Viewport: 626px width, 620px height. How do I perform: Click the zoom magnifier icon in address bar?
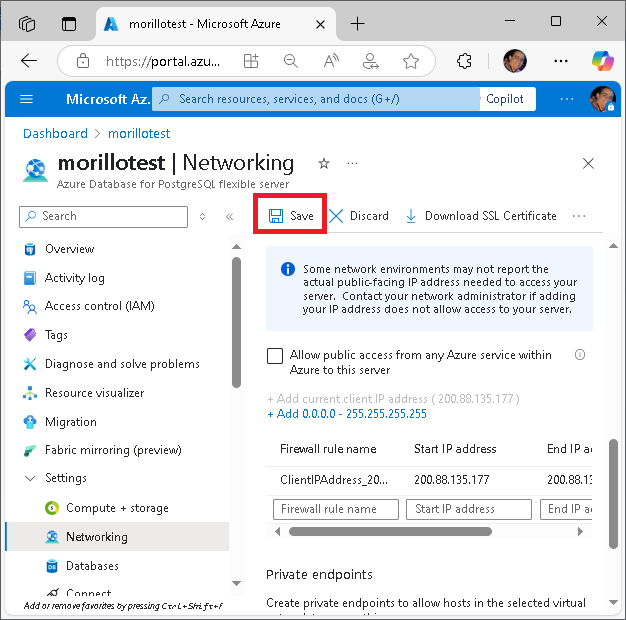291,61
